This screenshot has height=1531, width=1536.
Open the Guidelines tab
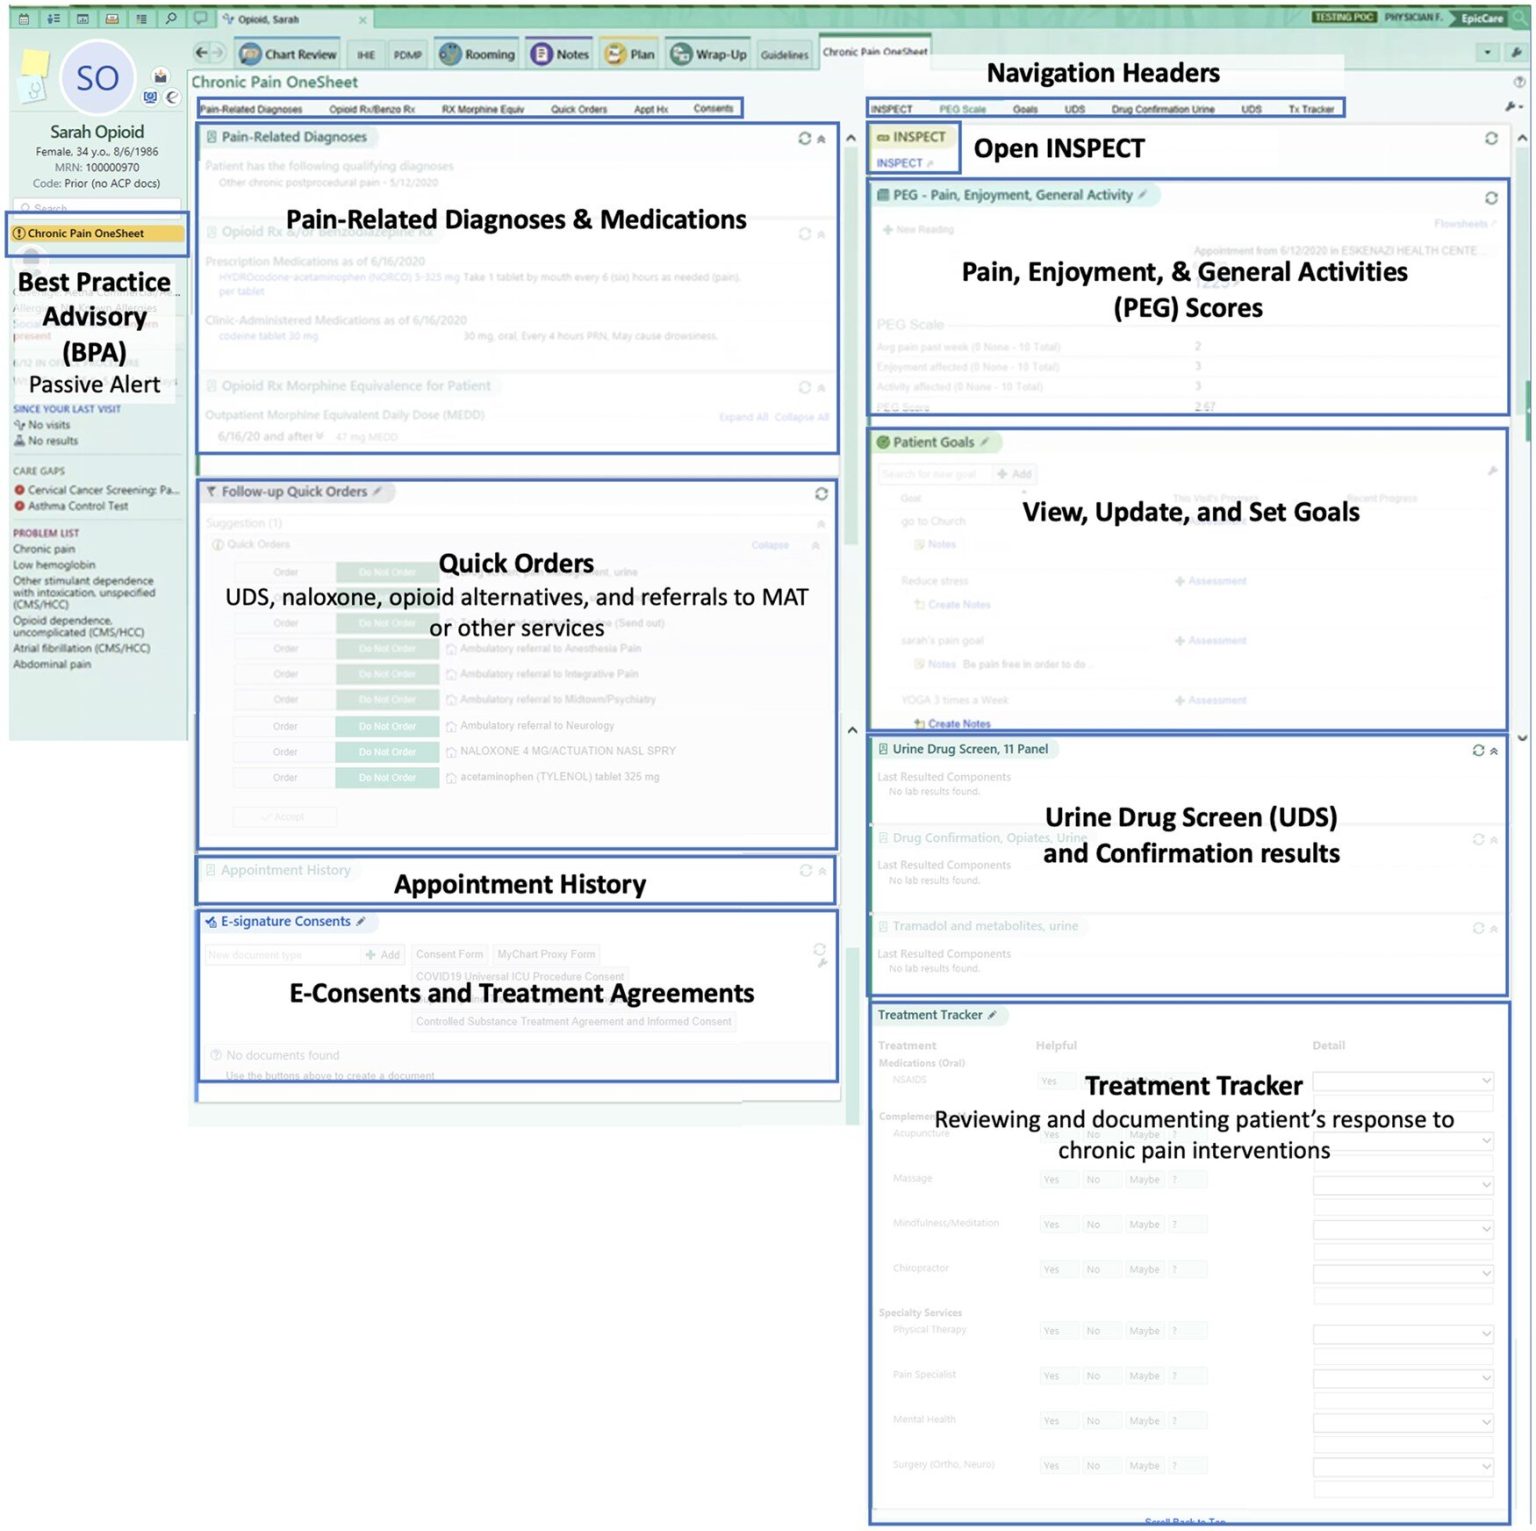coord(784,54)
